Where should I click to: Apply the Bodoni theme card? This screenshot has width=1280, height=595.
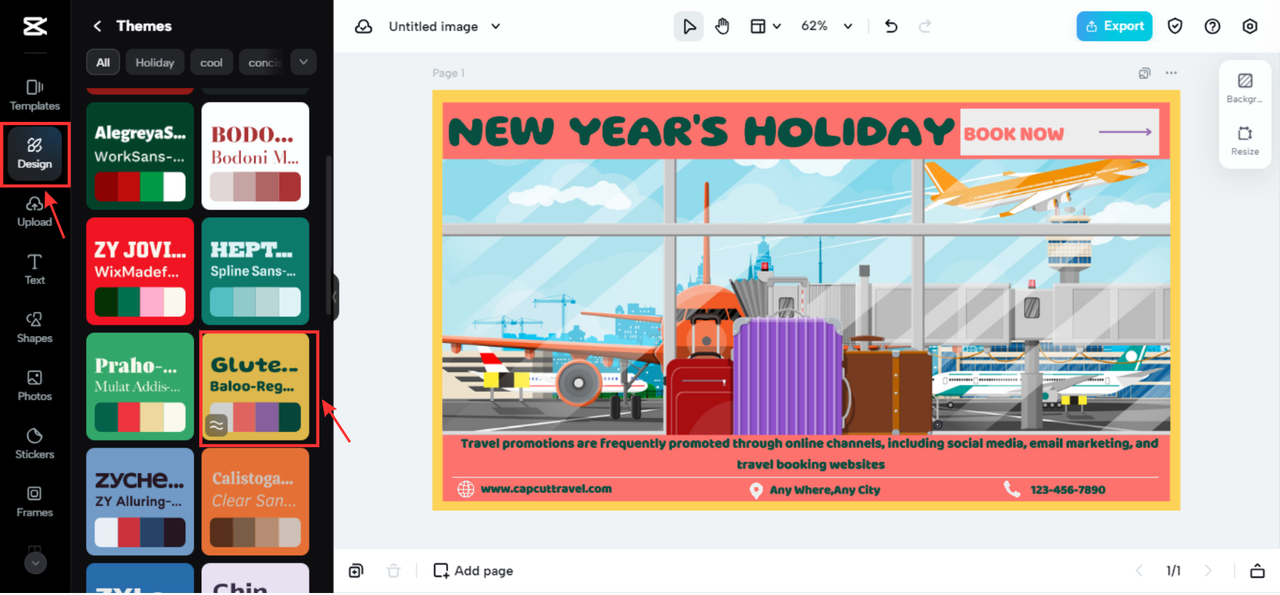tap(255, 156)
